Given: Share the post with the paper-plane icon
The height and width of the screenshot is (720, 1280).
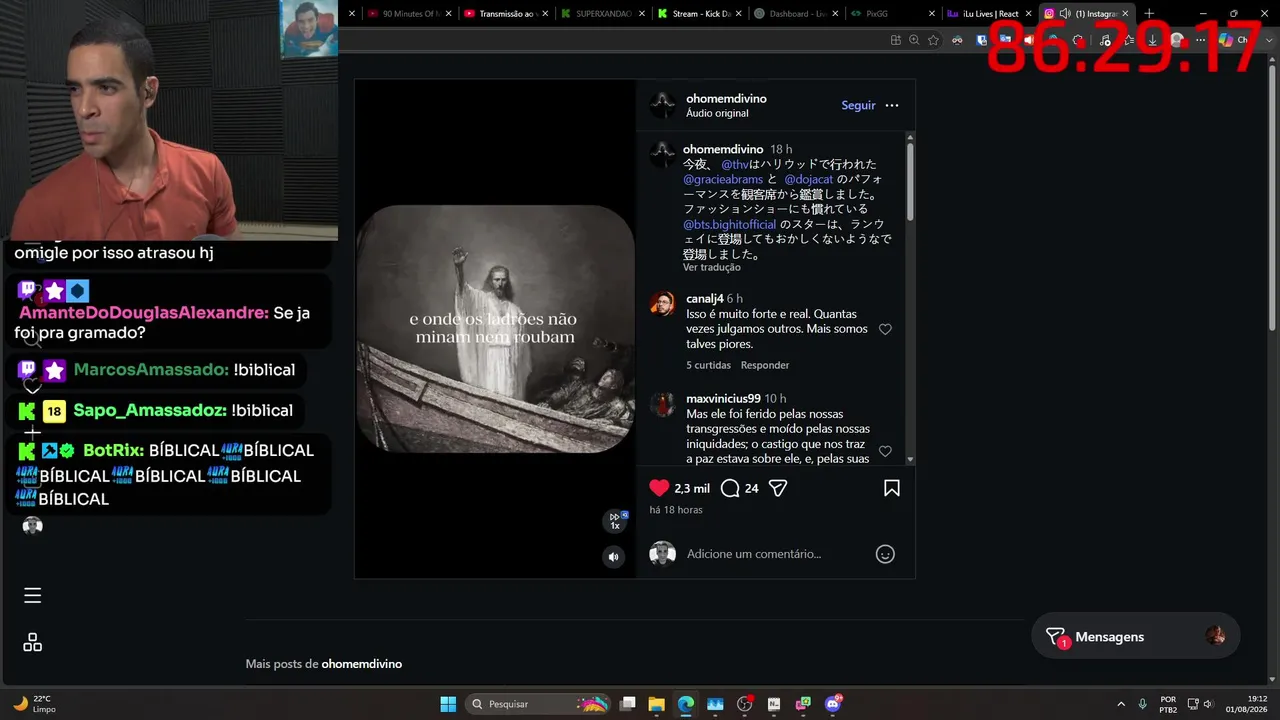Looking at the screenshot, I should [x=778, y=488].
